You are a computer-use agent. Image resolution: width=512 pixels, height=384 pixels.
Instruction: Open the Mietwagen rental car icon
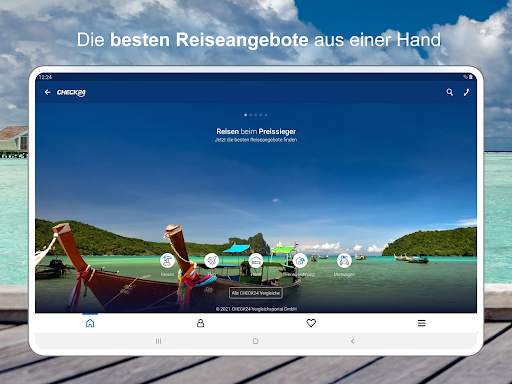[344, 260]
